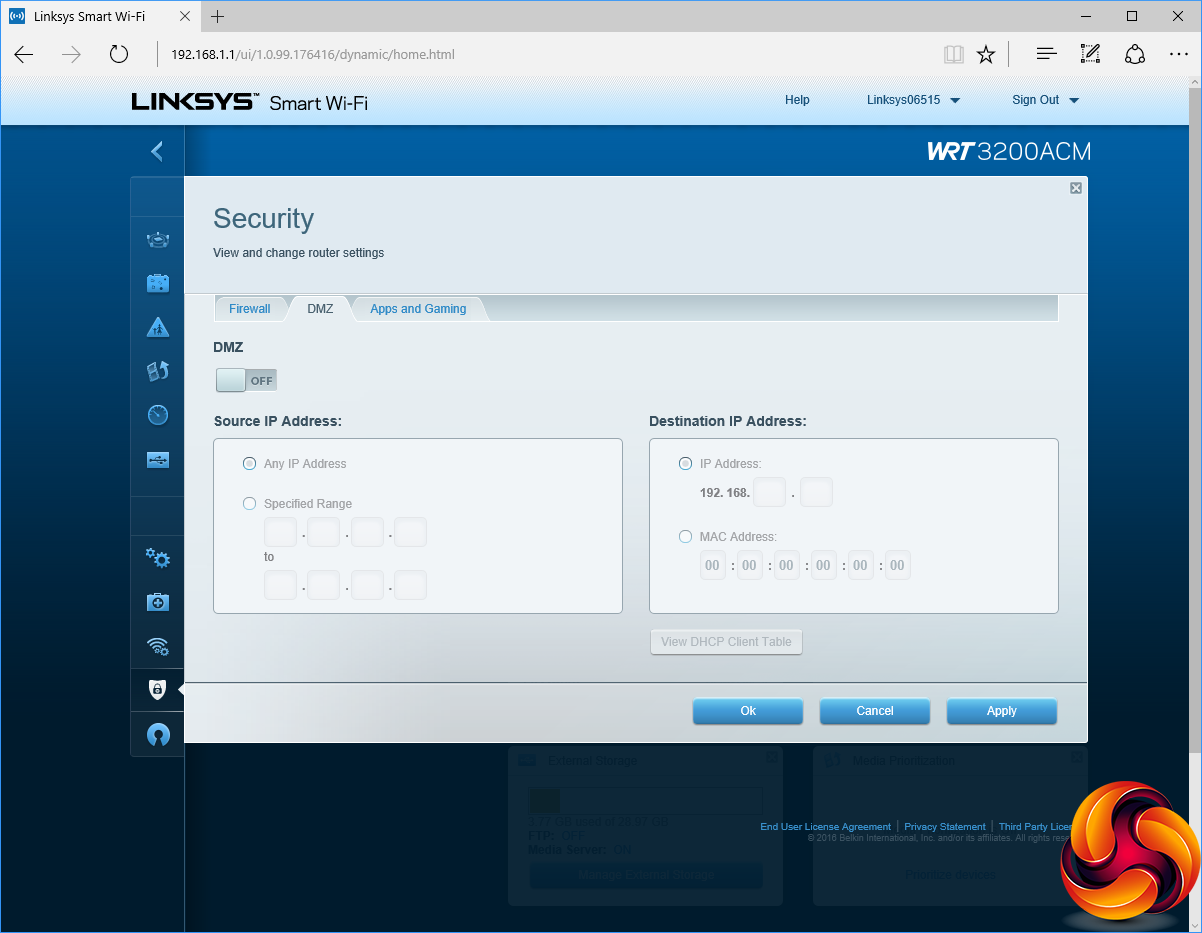This screenshot has width=1202, height=933.
Task: Click the browser Back arrow
Action: click(24, 54)
